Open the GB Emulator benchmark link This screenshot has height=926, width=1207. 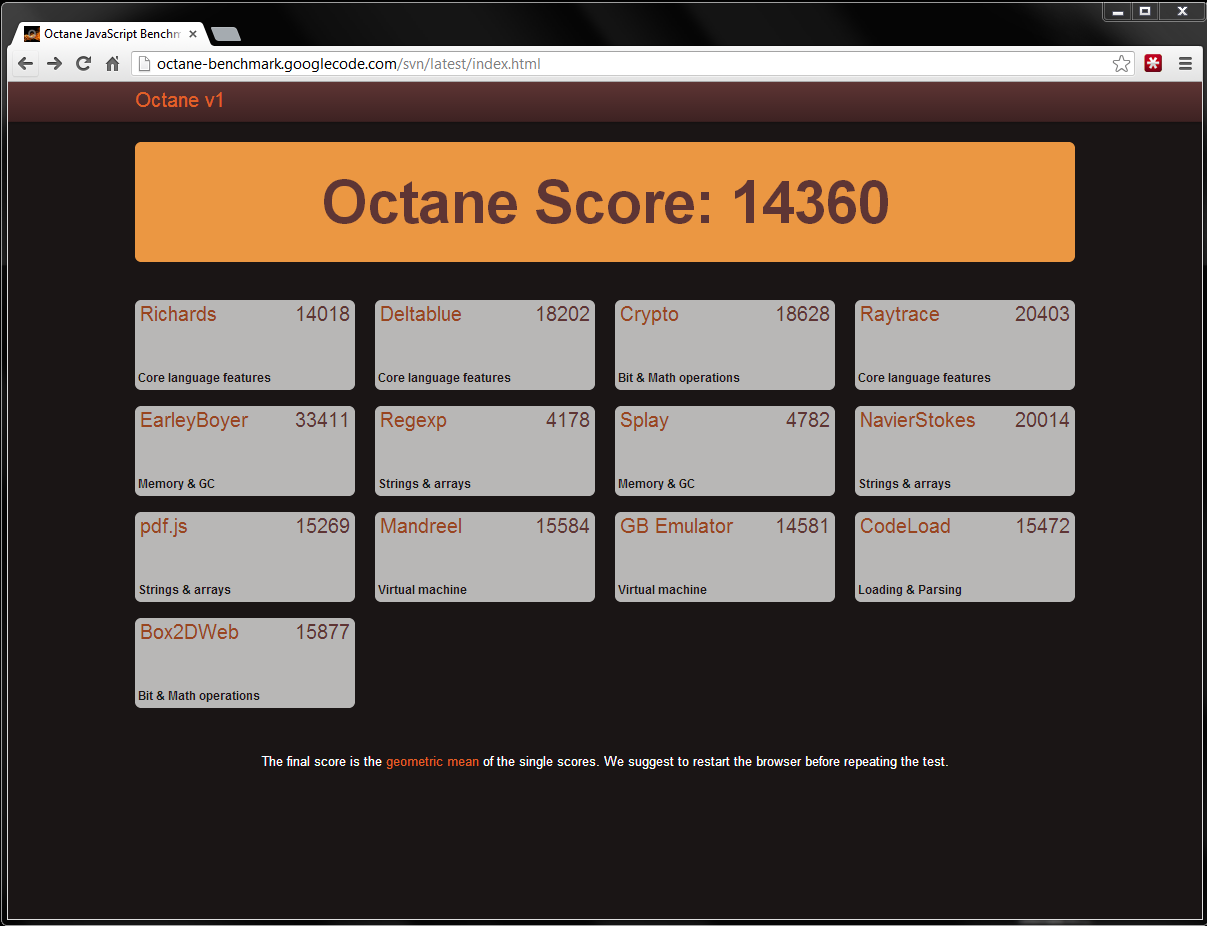[x=676, y=526]
